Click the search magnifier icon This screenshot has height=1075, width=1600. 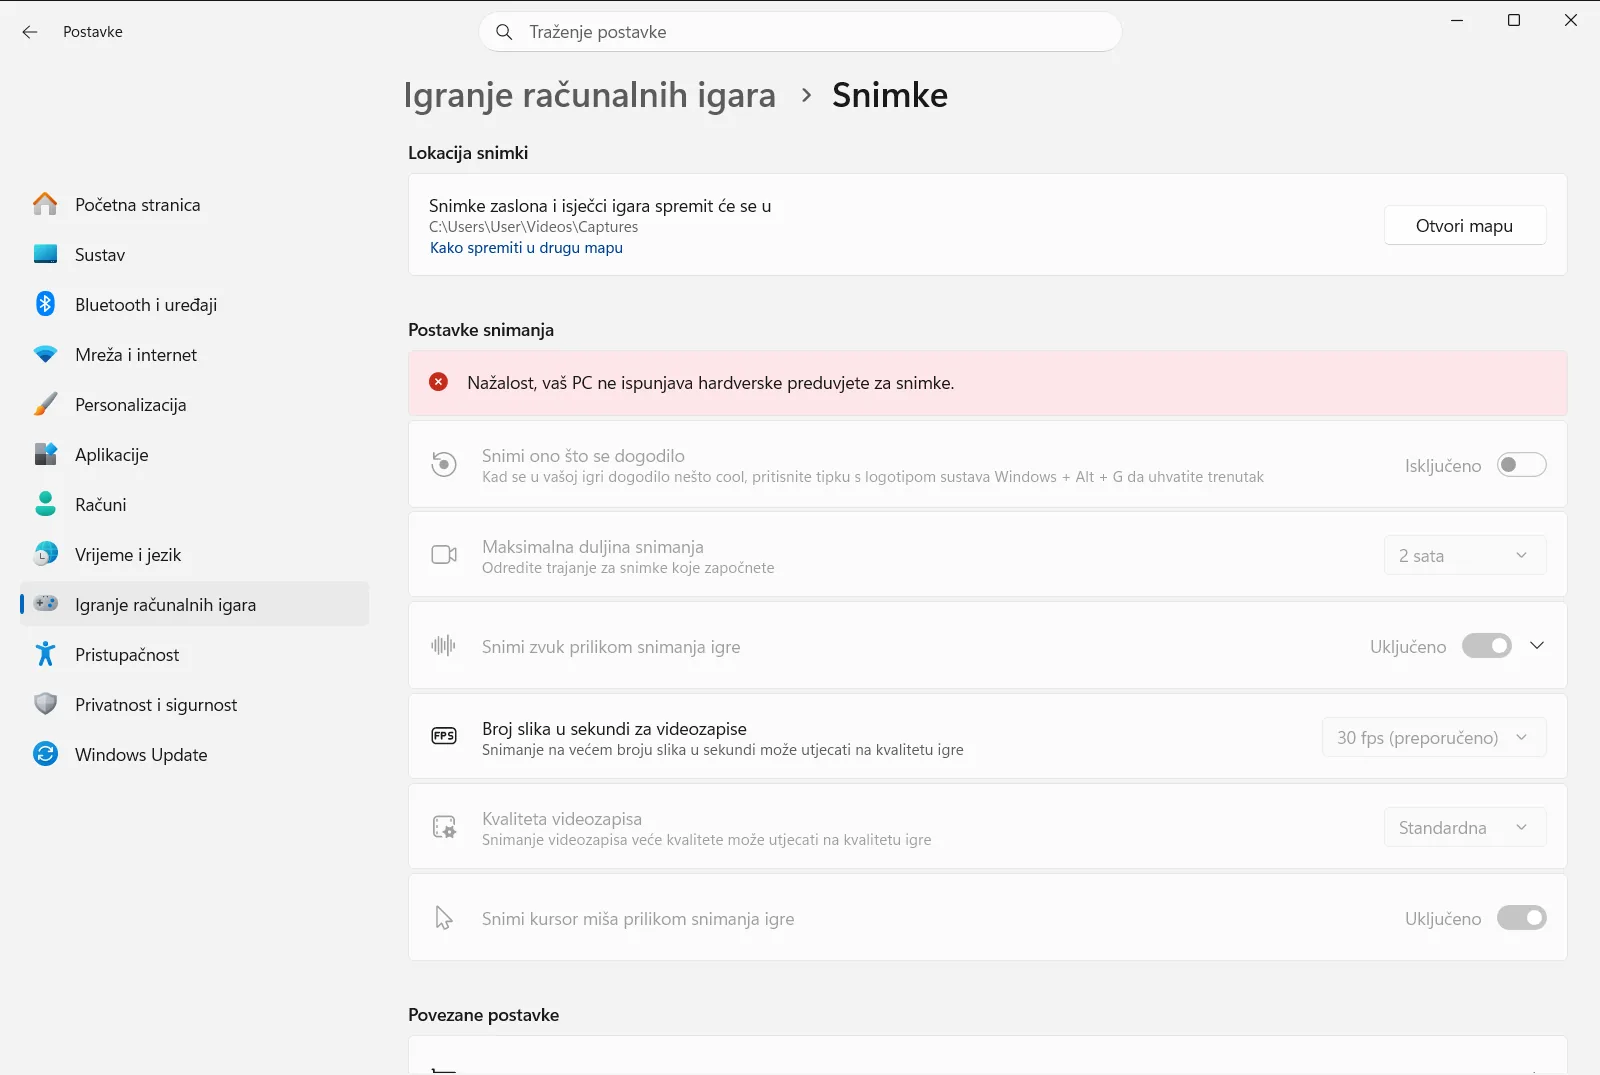505,32
